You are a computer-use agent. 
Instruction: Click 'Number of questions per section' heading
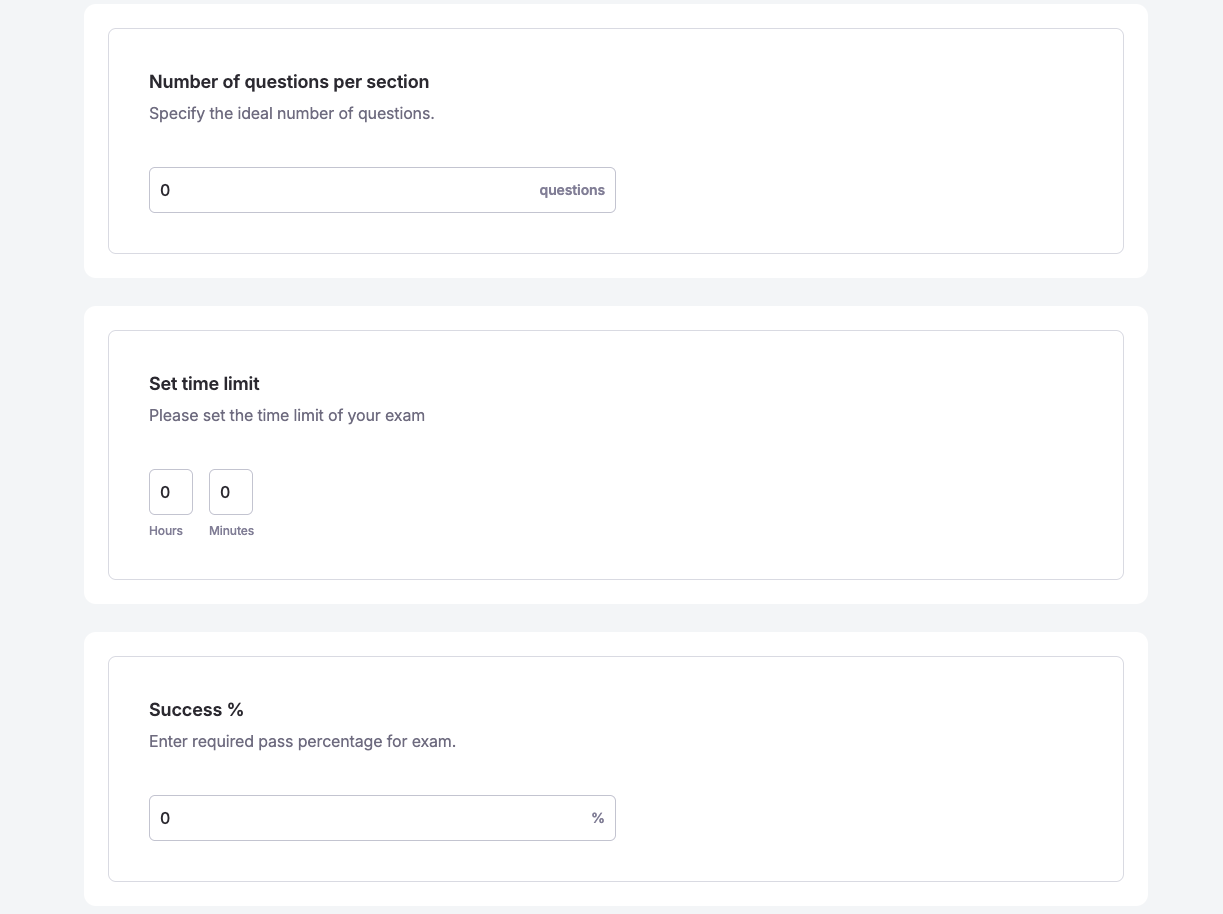click(288, 82)
